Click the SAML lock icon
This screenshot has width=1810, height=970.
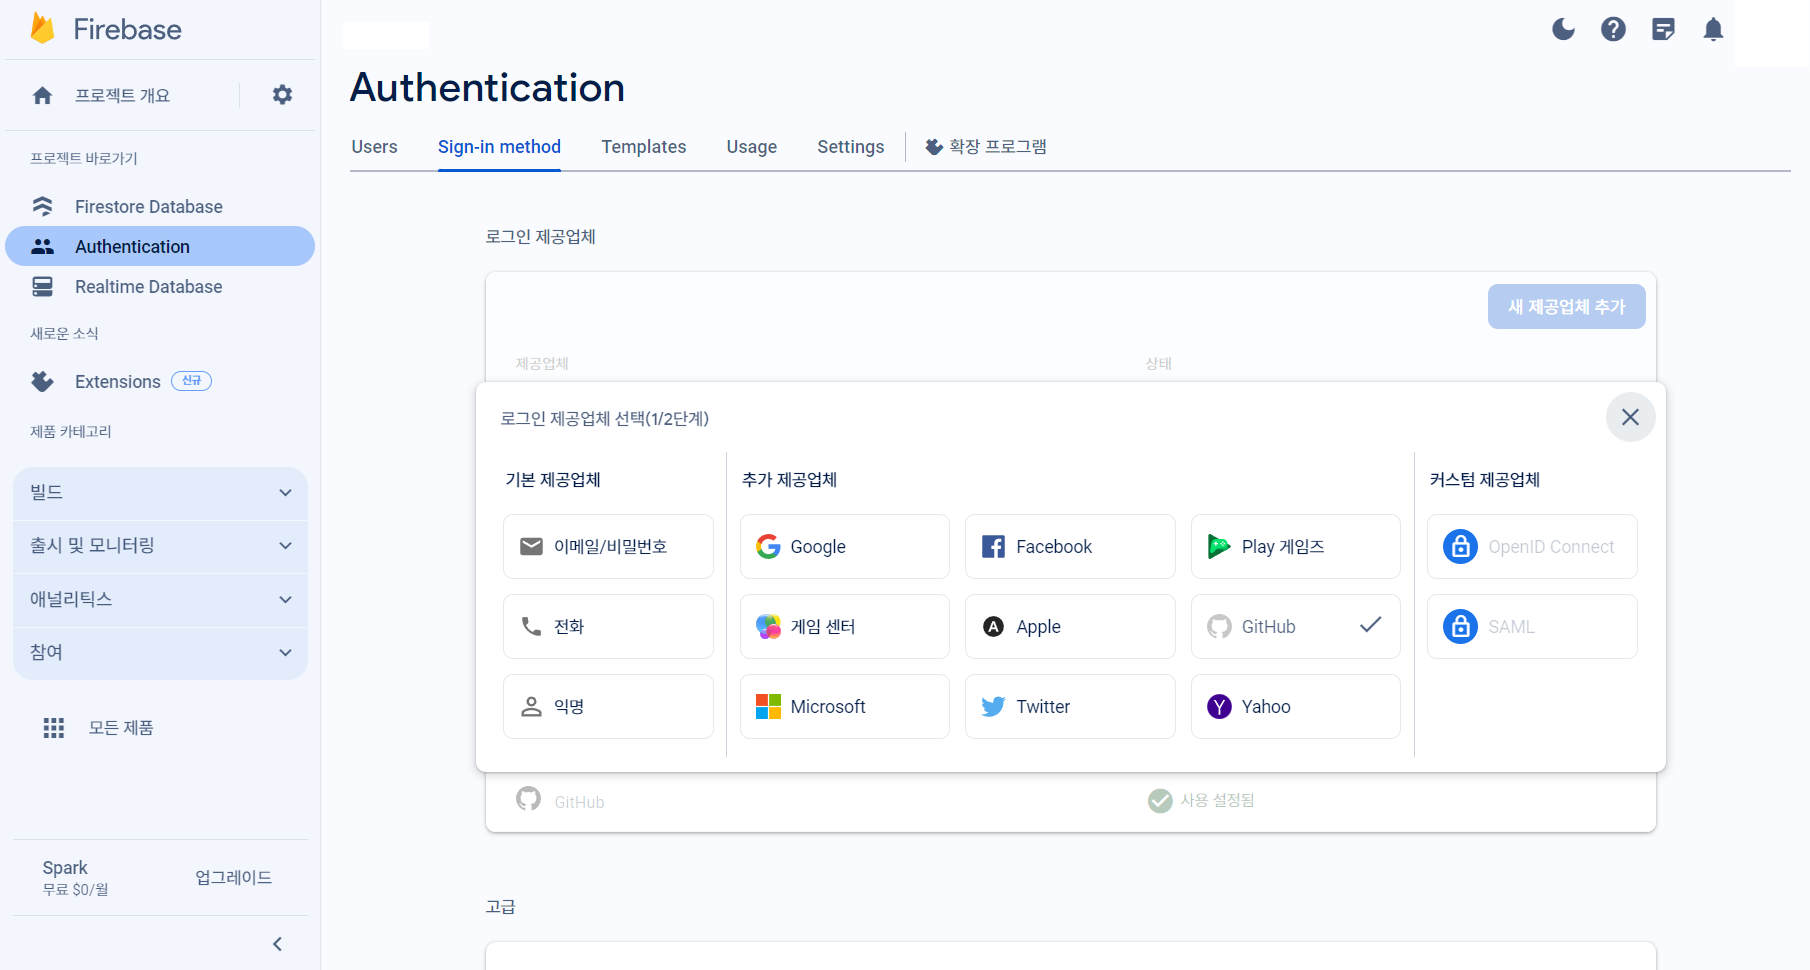(x=1460, y=626)
